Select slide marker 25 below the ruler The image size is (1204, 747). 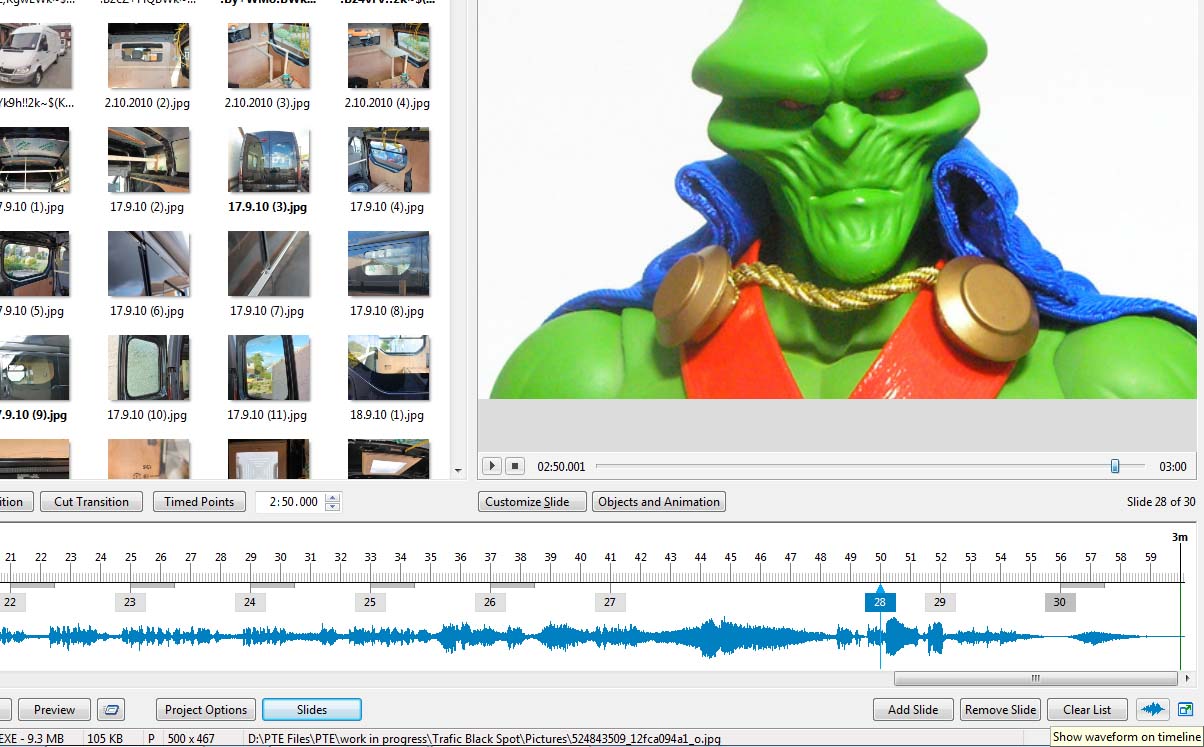tap(370, 602)
